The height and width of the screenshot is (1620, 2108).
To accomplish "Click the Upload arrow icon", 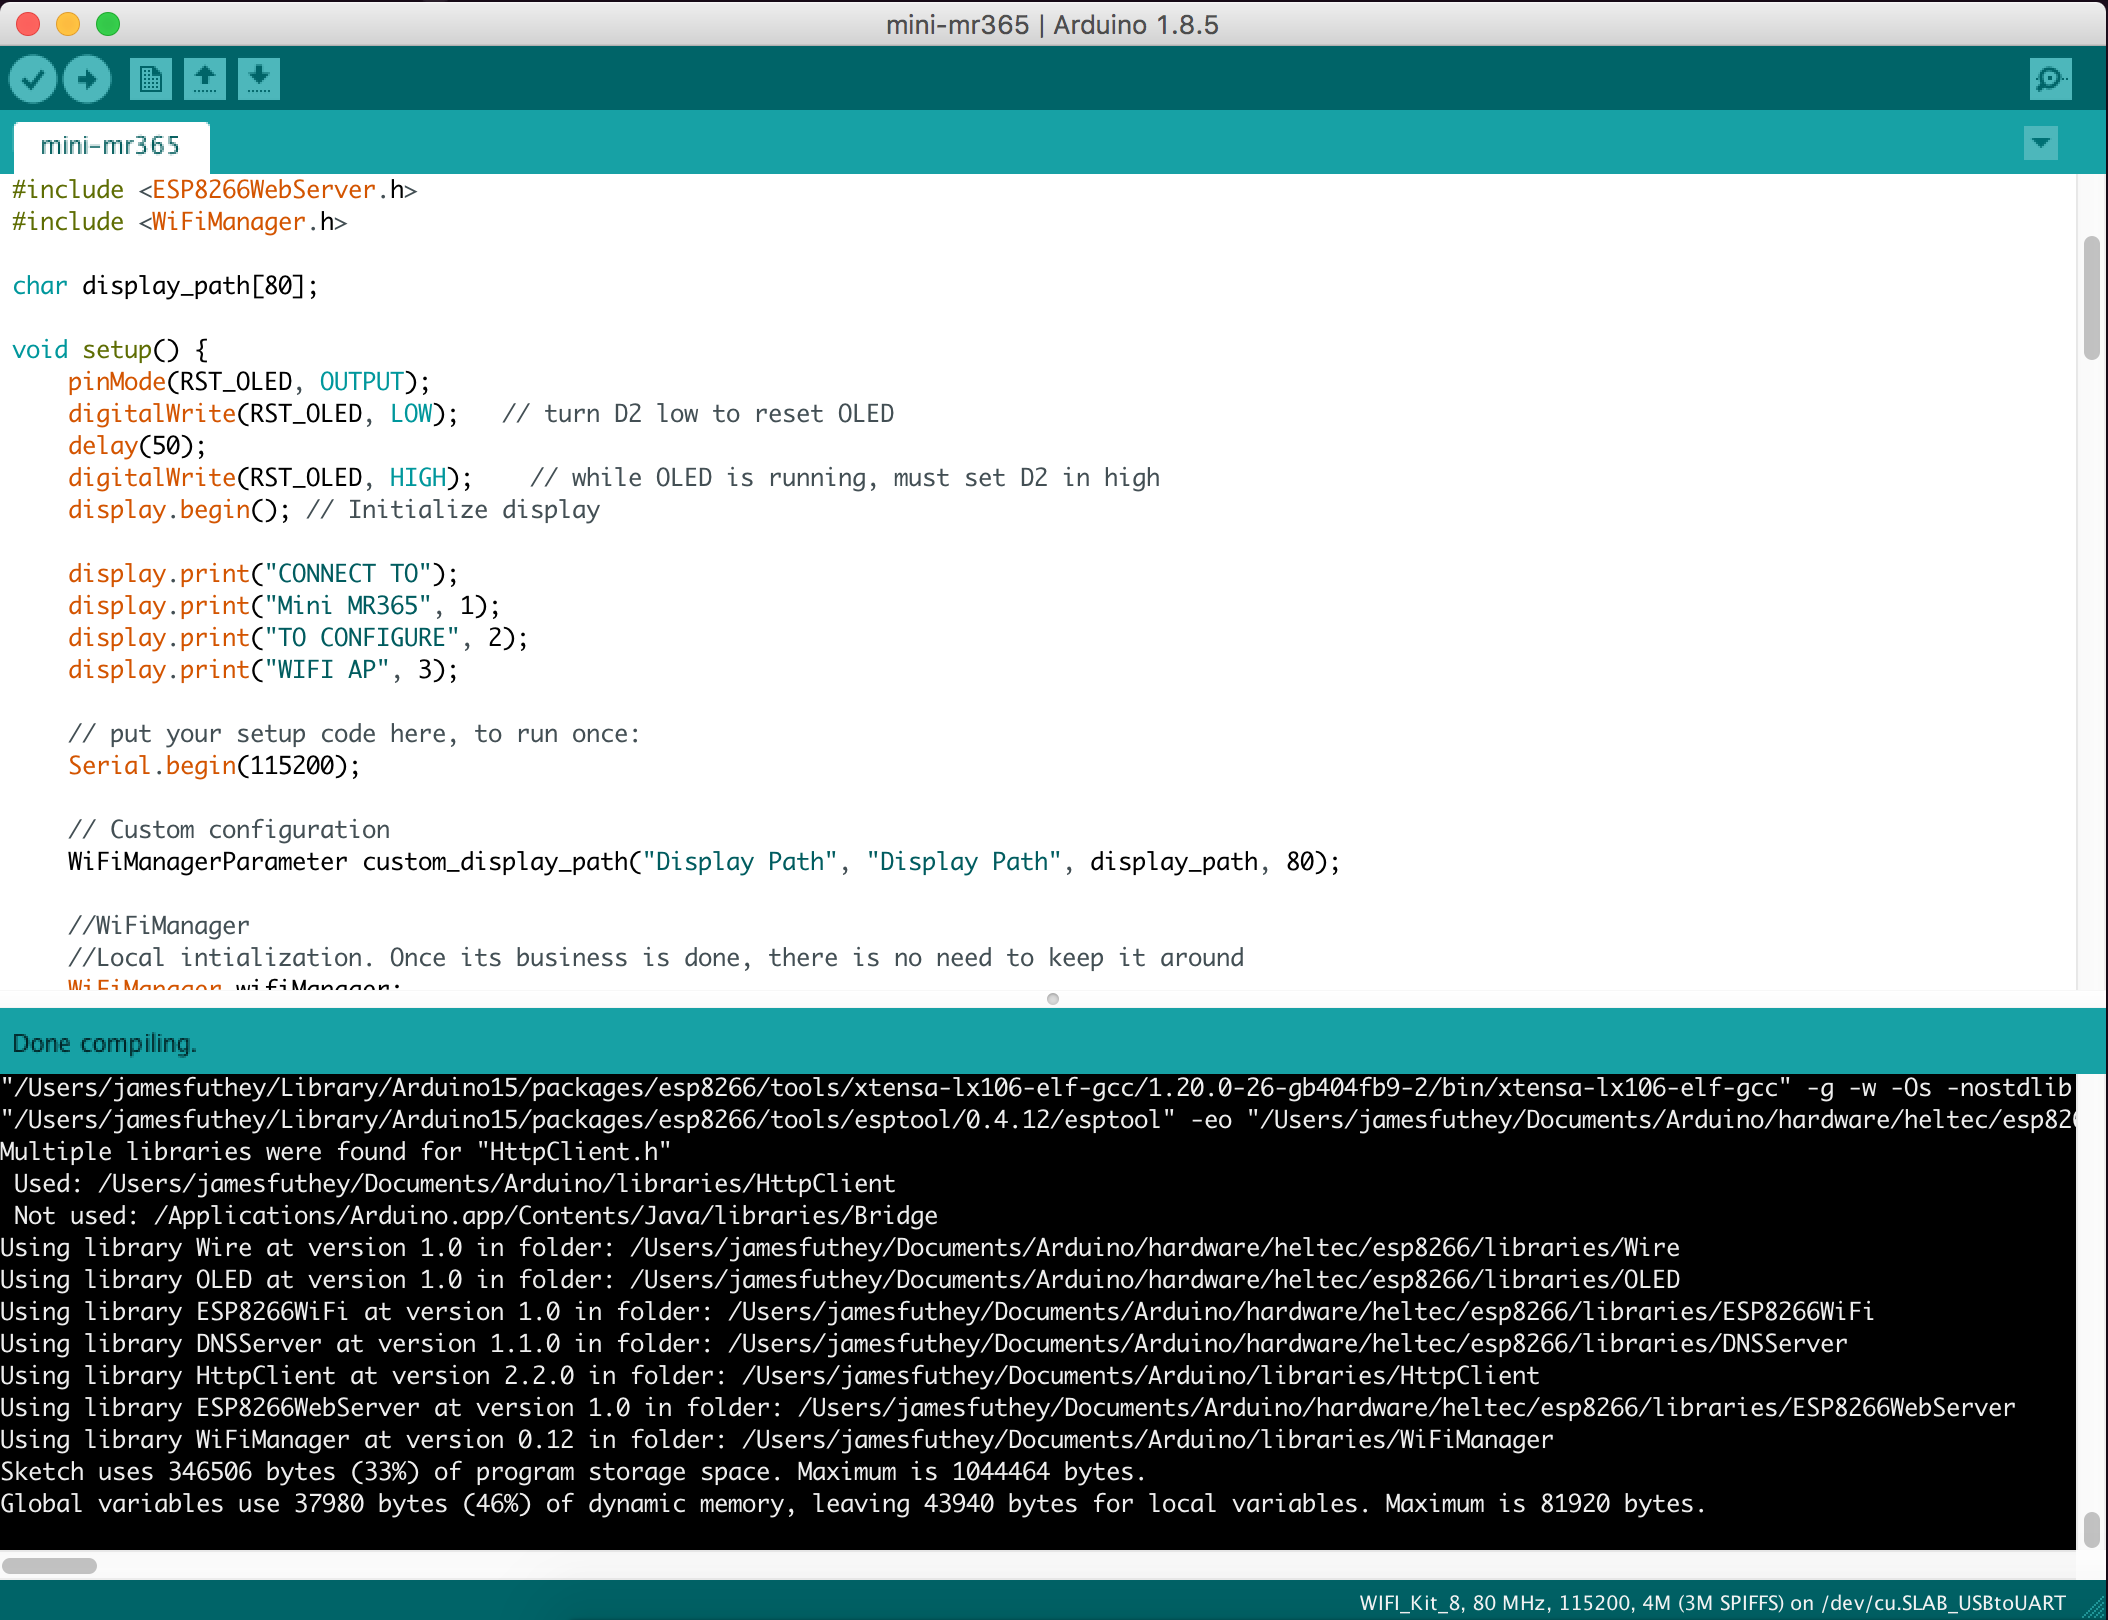I will [x=87, y=79].
